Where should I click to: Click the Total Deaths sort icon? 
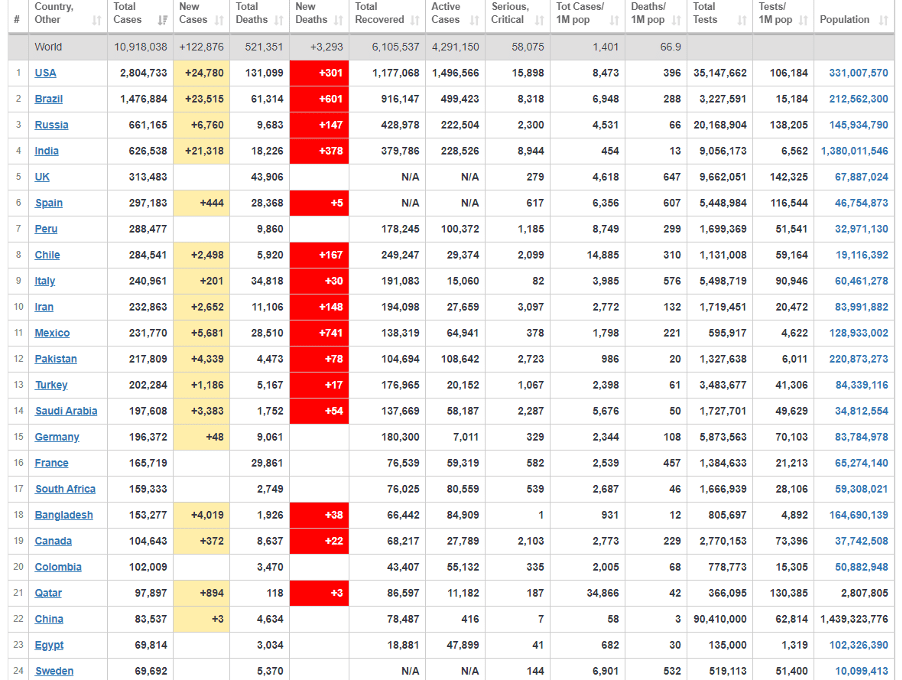(279, 21)
